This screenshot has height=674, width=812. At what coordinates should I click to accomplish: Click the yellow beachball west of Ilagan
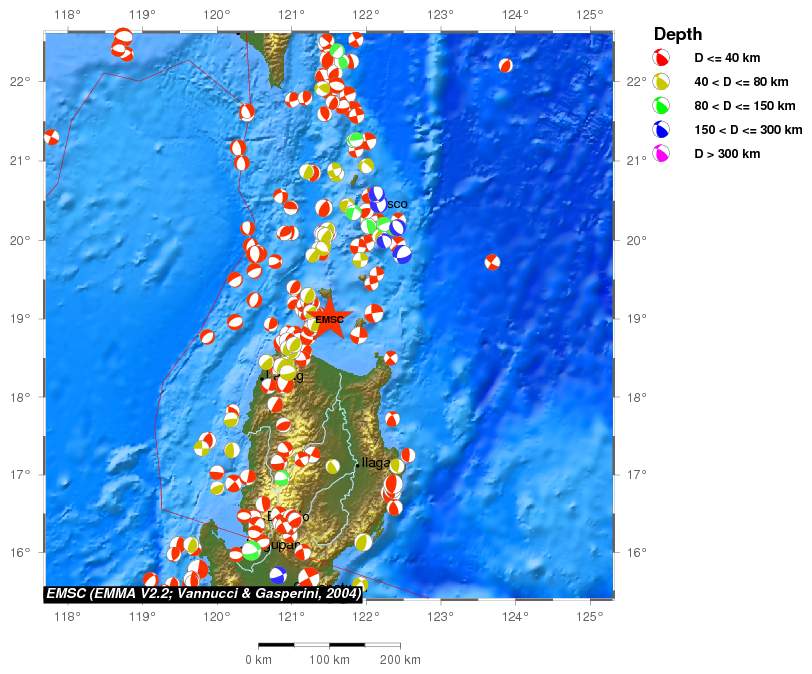pyautogui.click(x=333, y=466)
